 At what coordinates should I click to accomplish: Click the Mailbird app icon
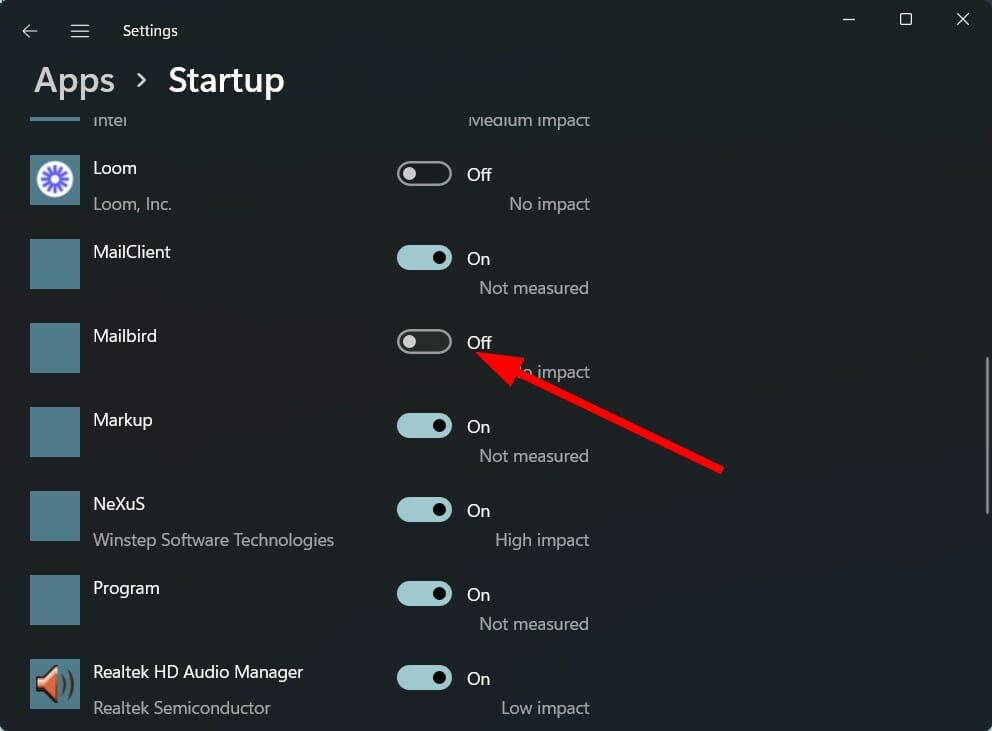click(54, 348)
